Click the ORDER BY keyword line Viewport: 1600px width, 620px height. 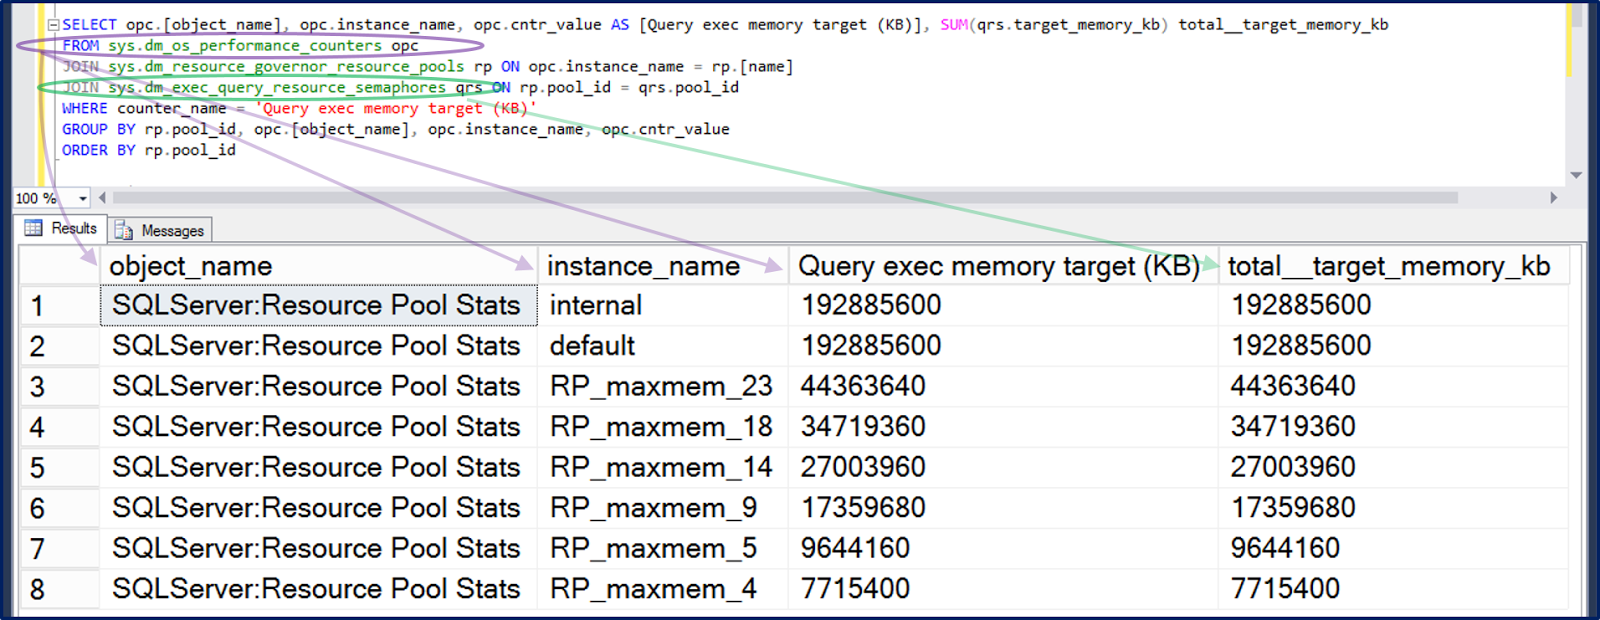tap(98, 151)
